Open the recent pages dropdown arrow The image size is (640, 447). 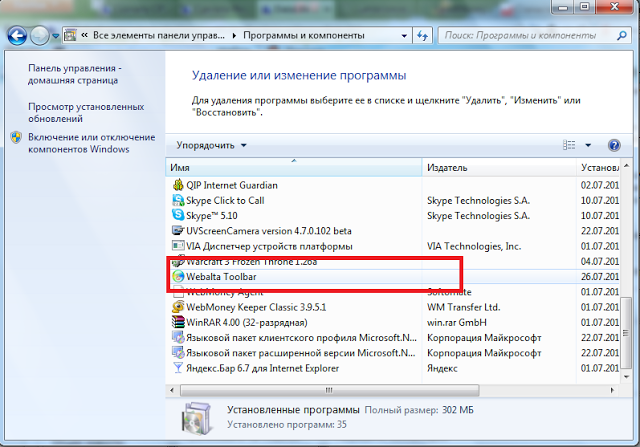[56, 36]
